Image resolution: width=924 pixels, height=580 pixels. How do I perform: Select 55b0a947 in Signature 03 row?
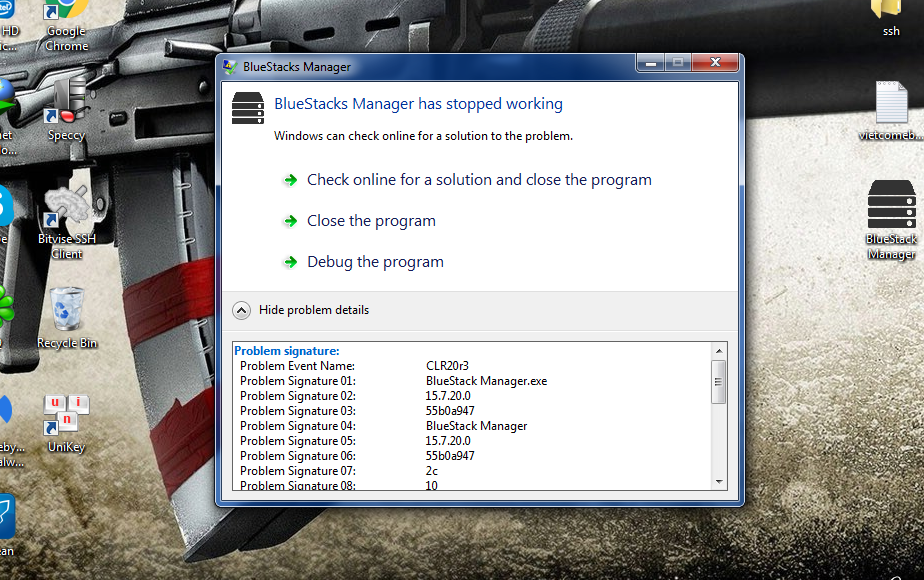[450, 411]
